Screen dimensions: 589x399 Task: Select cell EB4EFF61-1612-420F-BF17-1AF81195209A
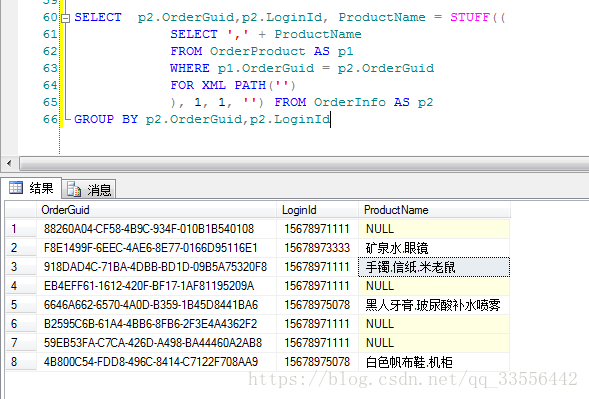[156, 286]
